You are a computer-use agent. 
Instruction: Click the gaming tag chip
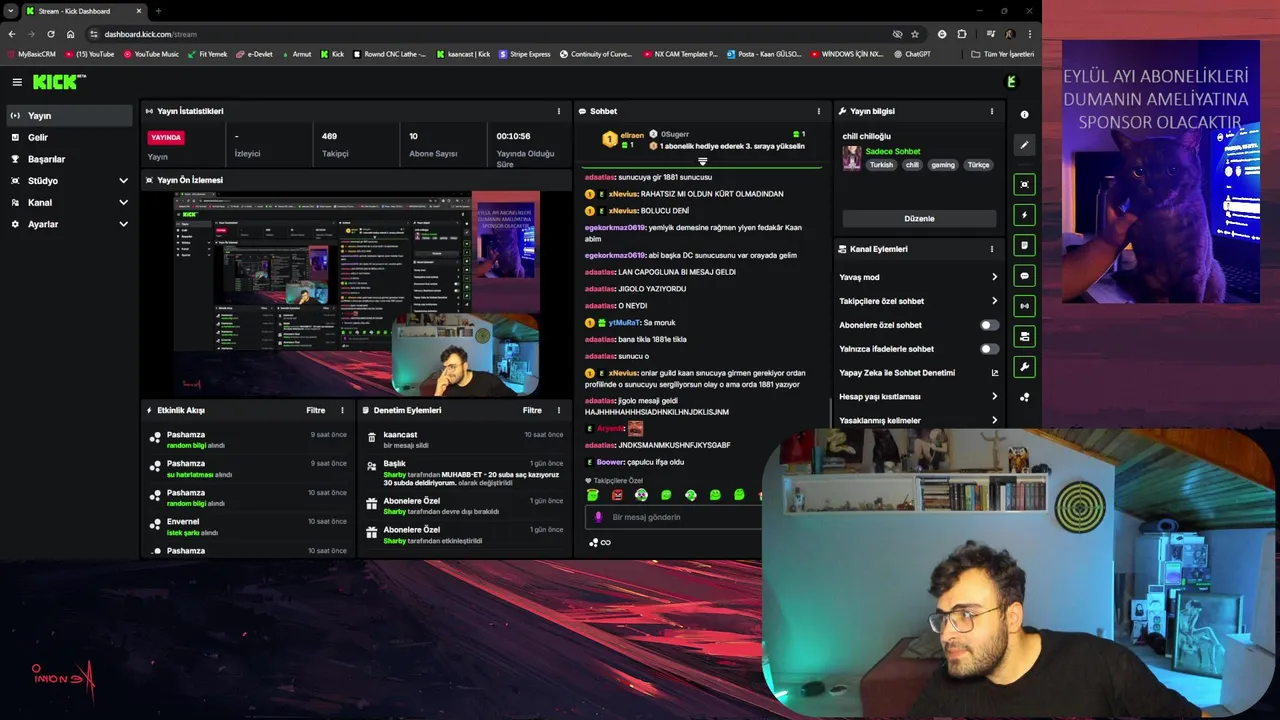(943, 165)
